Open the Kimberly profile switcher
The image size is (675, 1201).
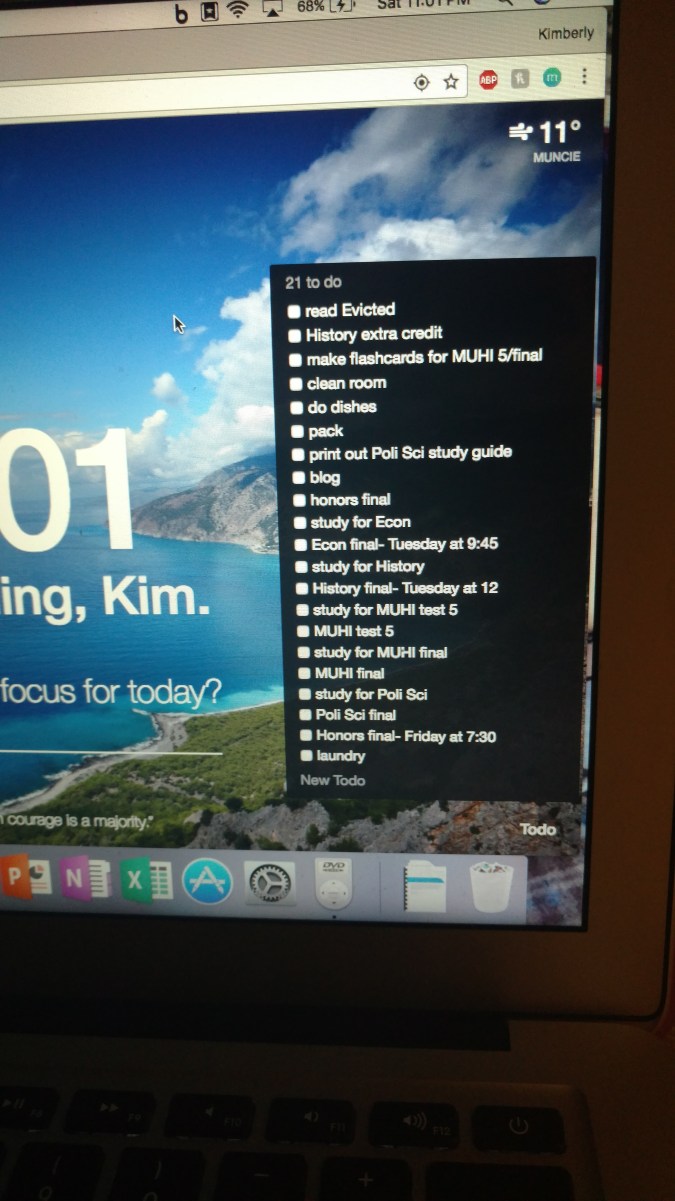pyautogui.click(x=565, y=34)
